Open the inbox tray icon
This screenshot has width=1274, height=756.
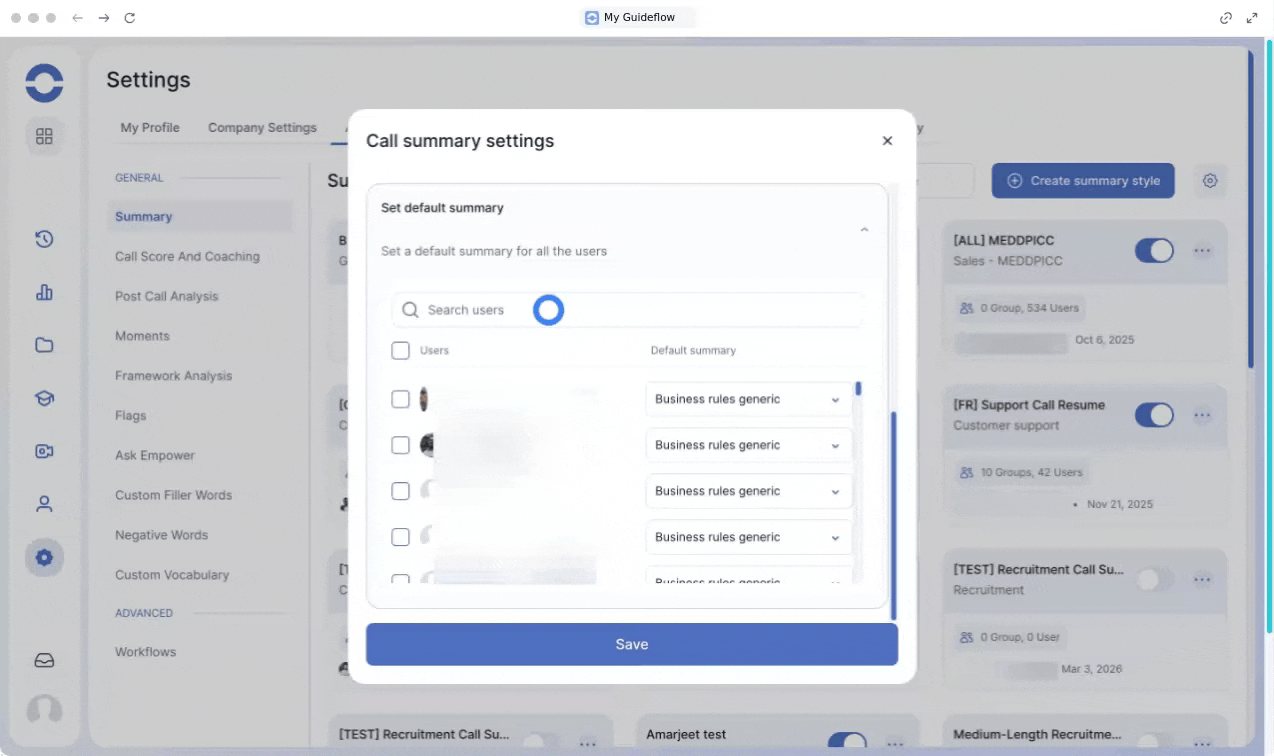pos(44,660)
